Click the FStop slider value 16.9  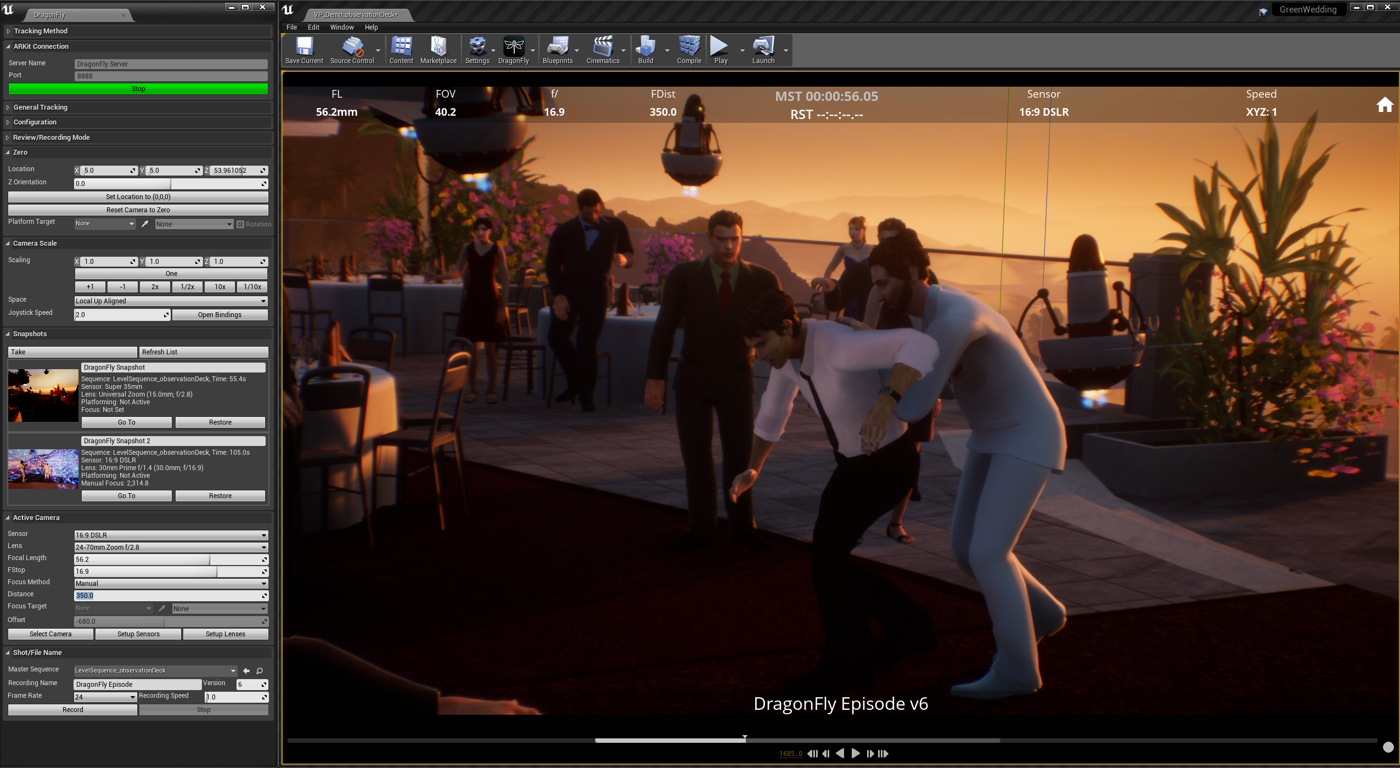coord(171,571)
